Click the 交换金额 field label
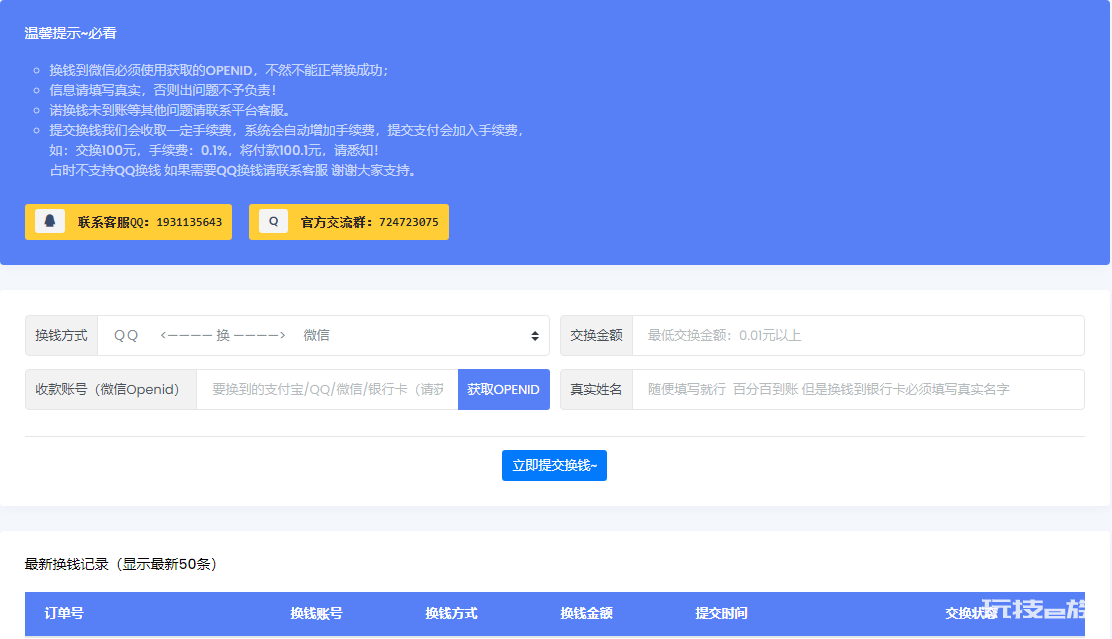This screenshot has height=639, width=1112. tap(596, 335)
